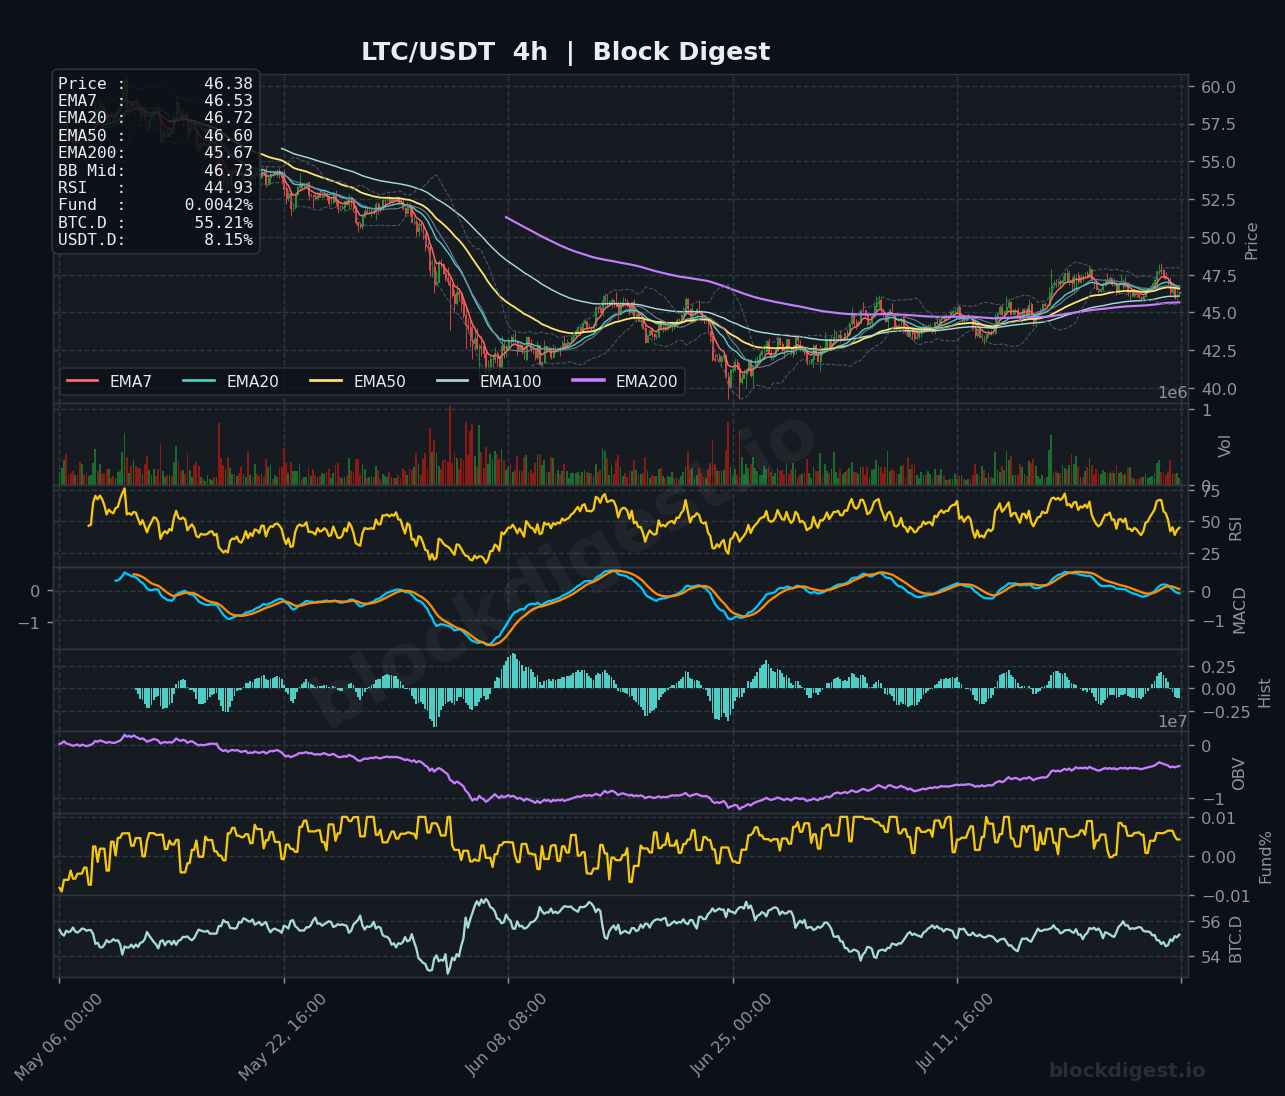Click the EMA50 46.60 value row
The height and width of the screenshot is (1096, 1285).
click(x=155, y=136)
